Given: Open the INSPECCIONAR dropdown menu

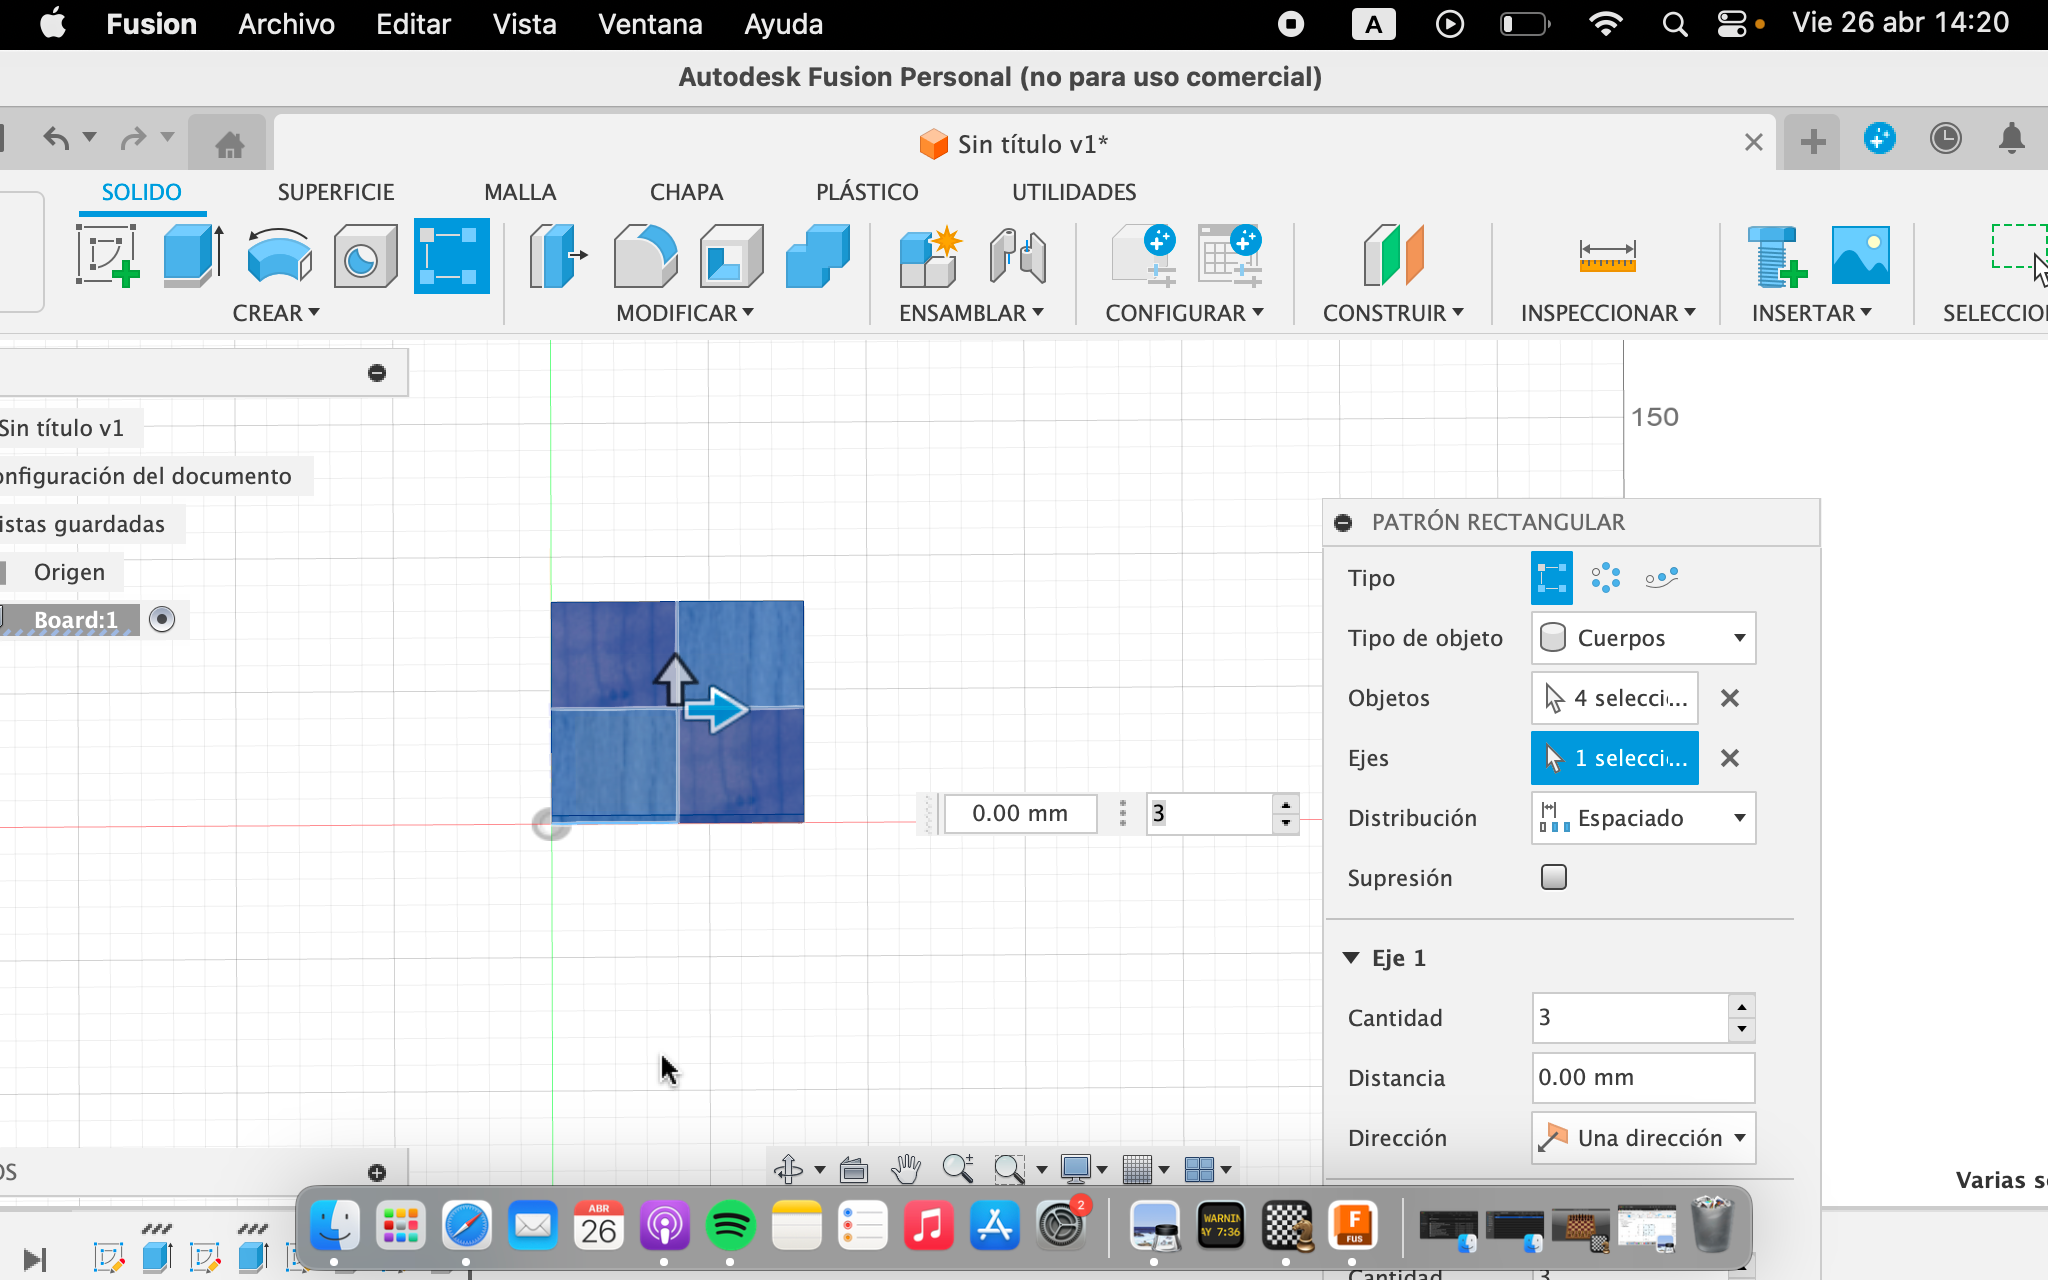Looking at the screenshot, I should point(1608,313).
